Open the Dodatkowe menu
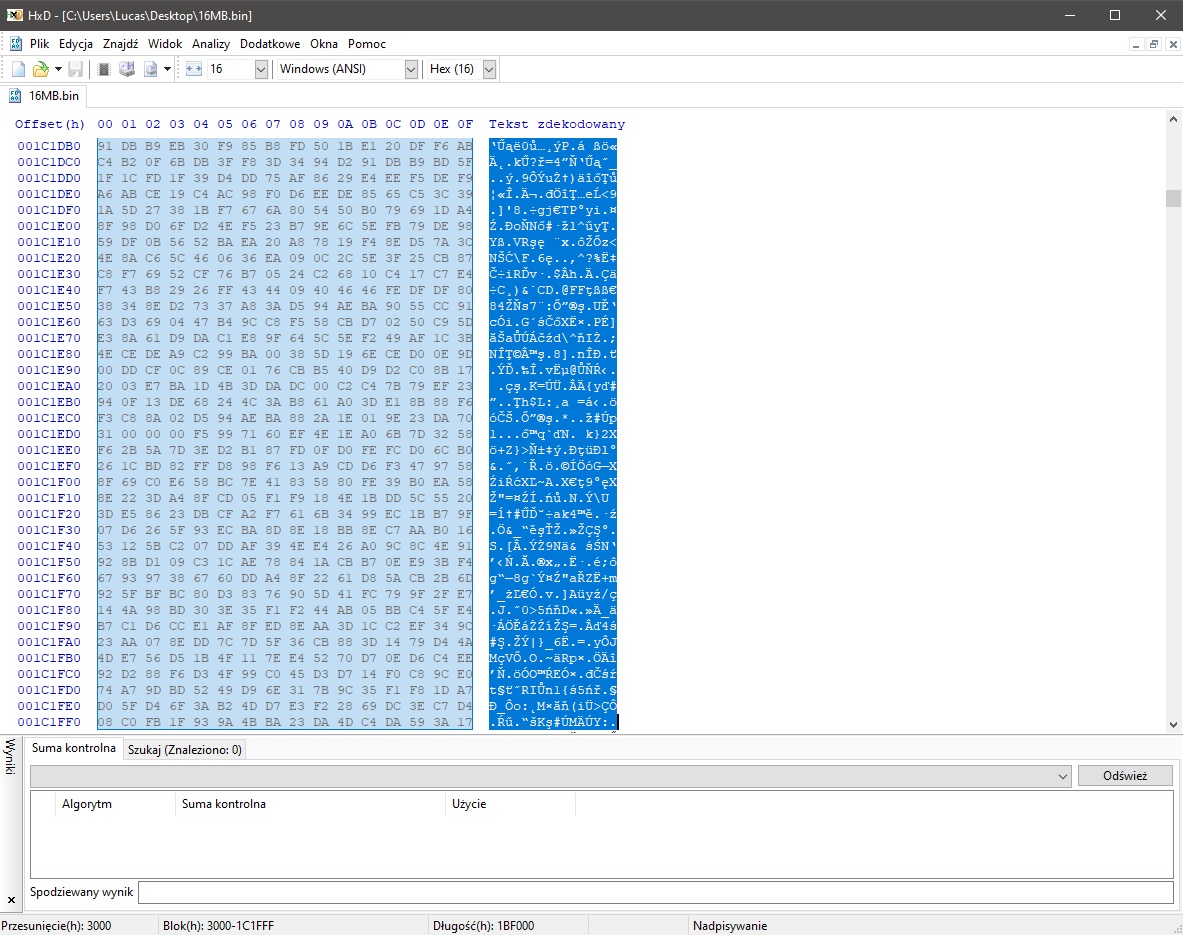 click(x=270, y=44)
